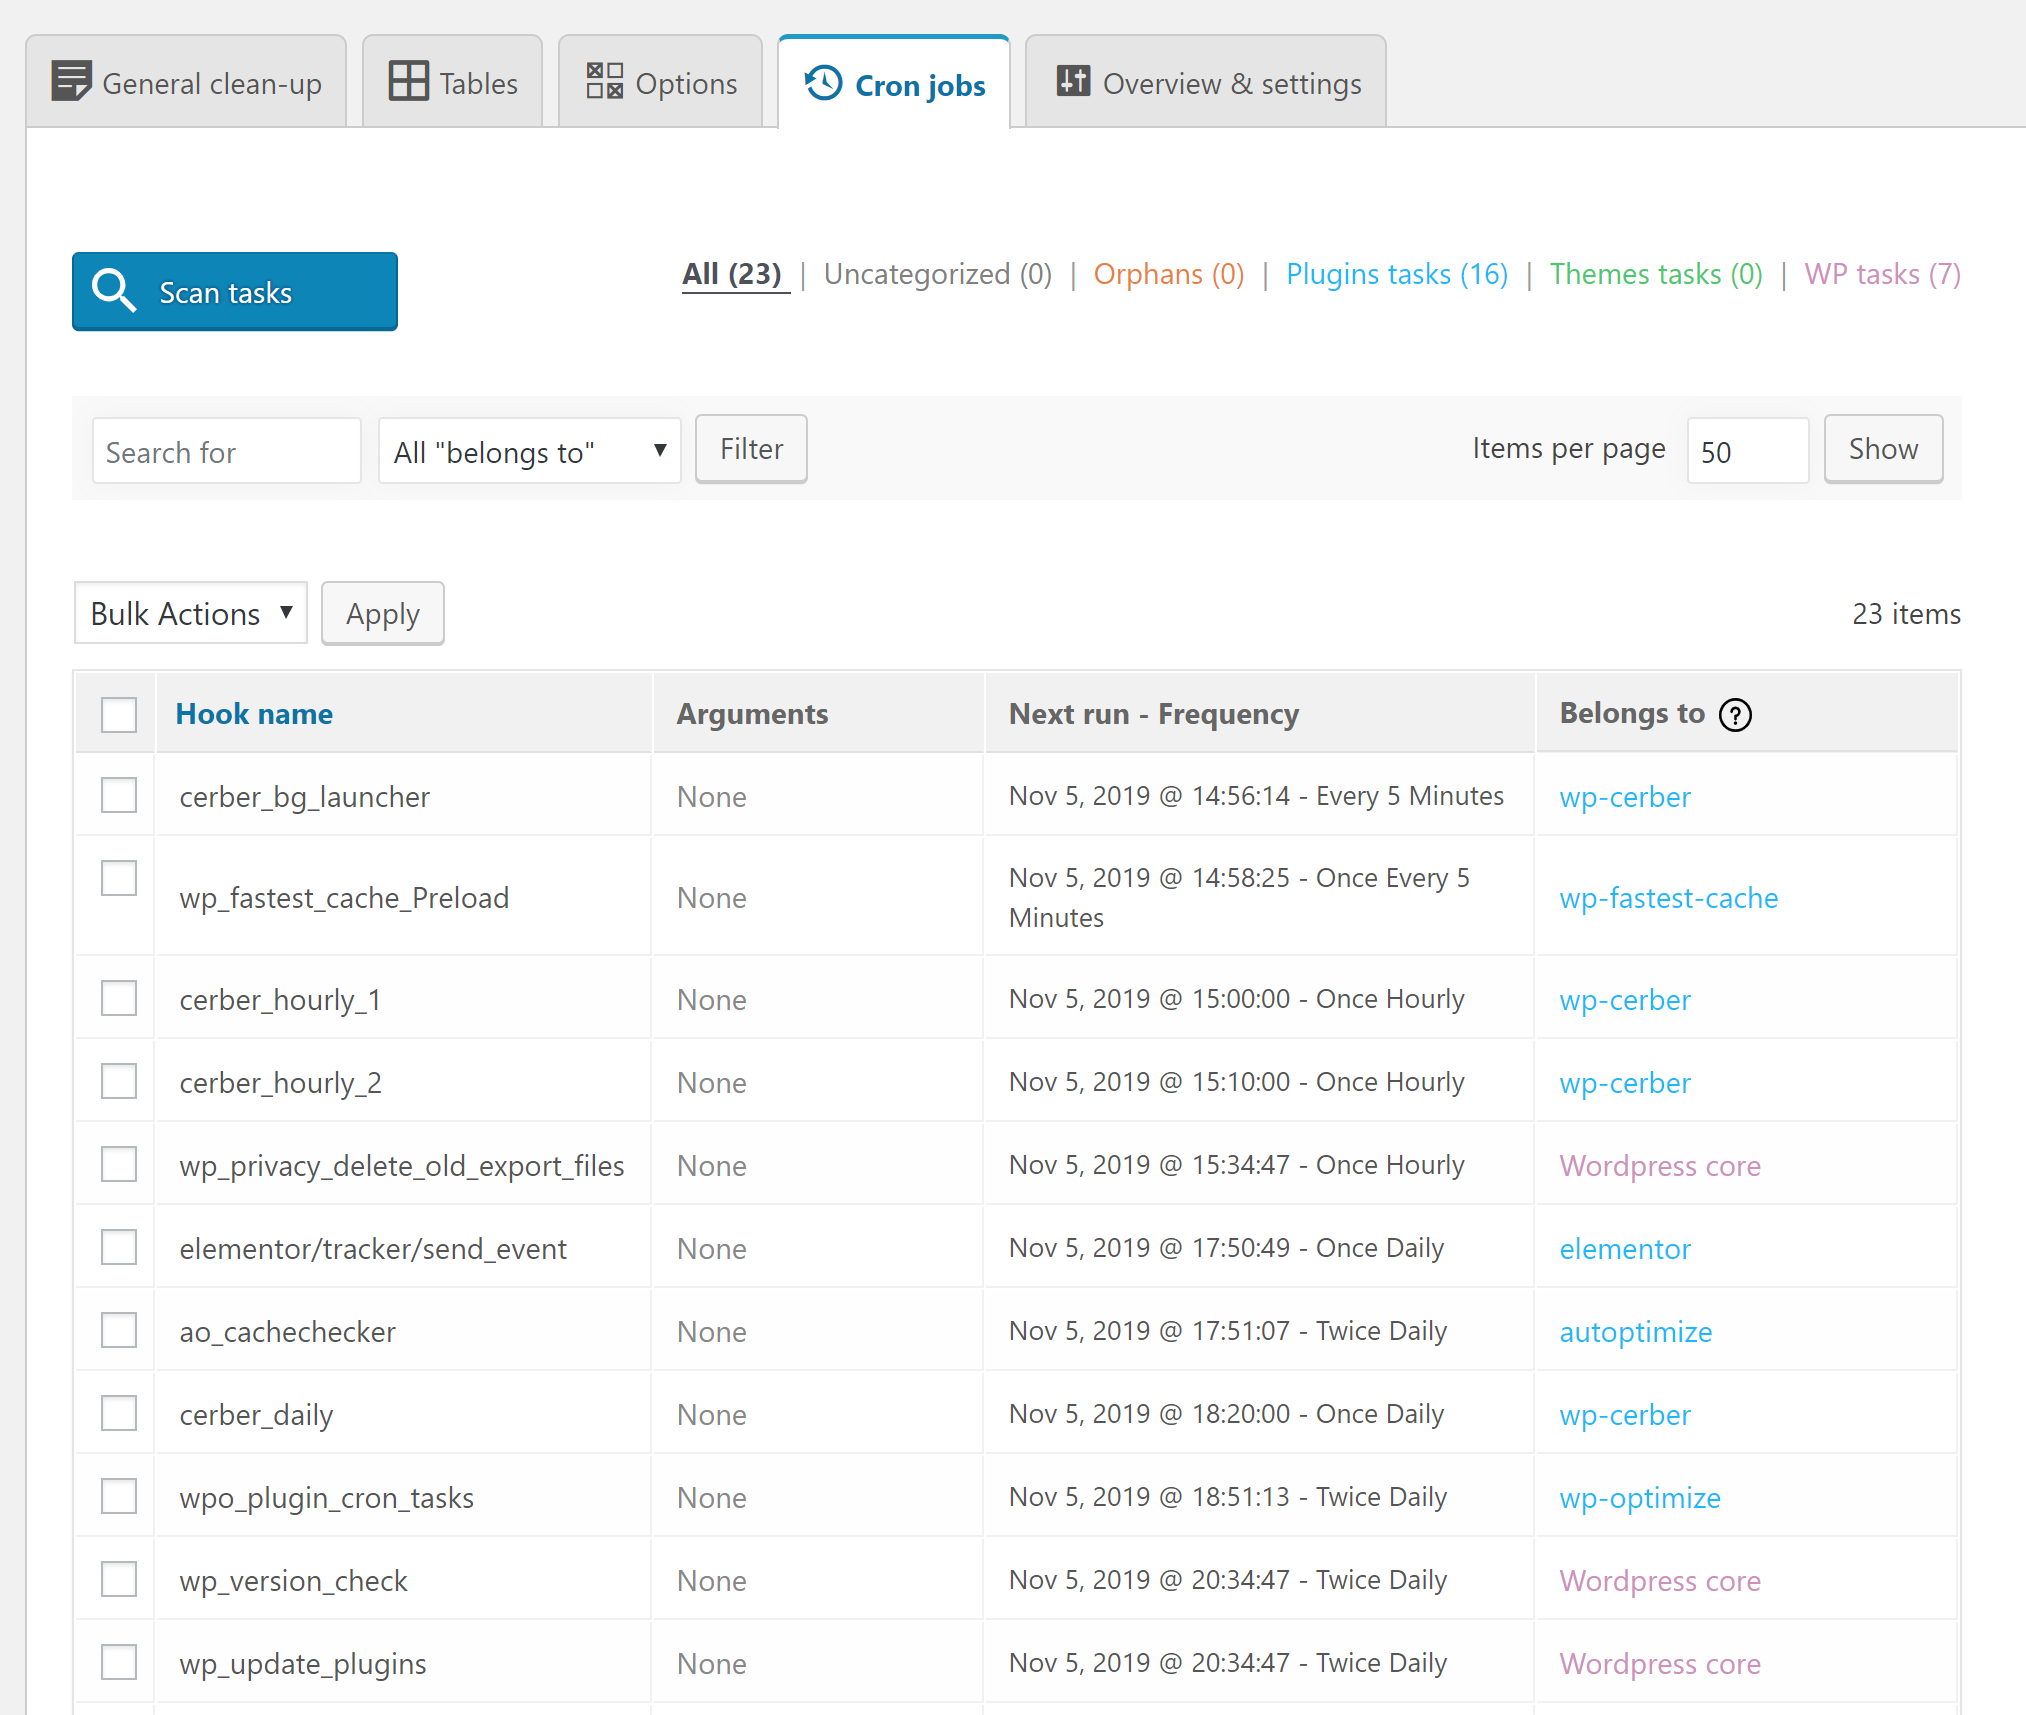Expand the All "belongs to" dropdown

(x=529, y=452)
